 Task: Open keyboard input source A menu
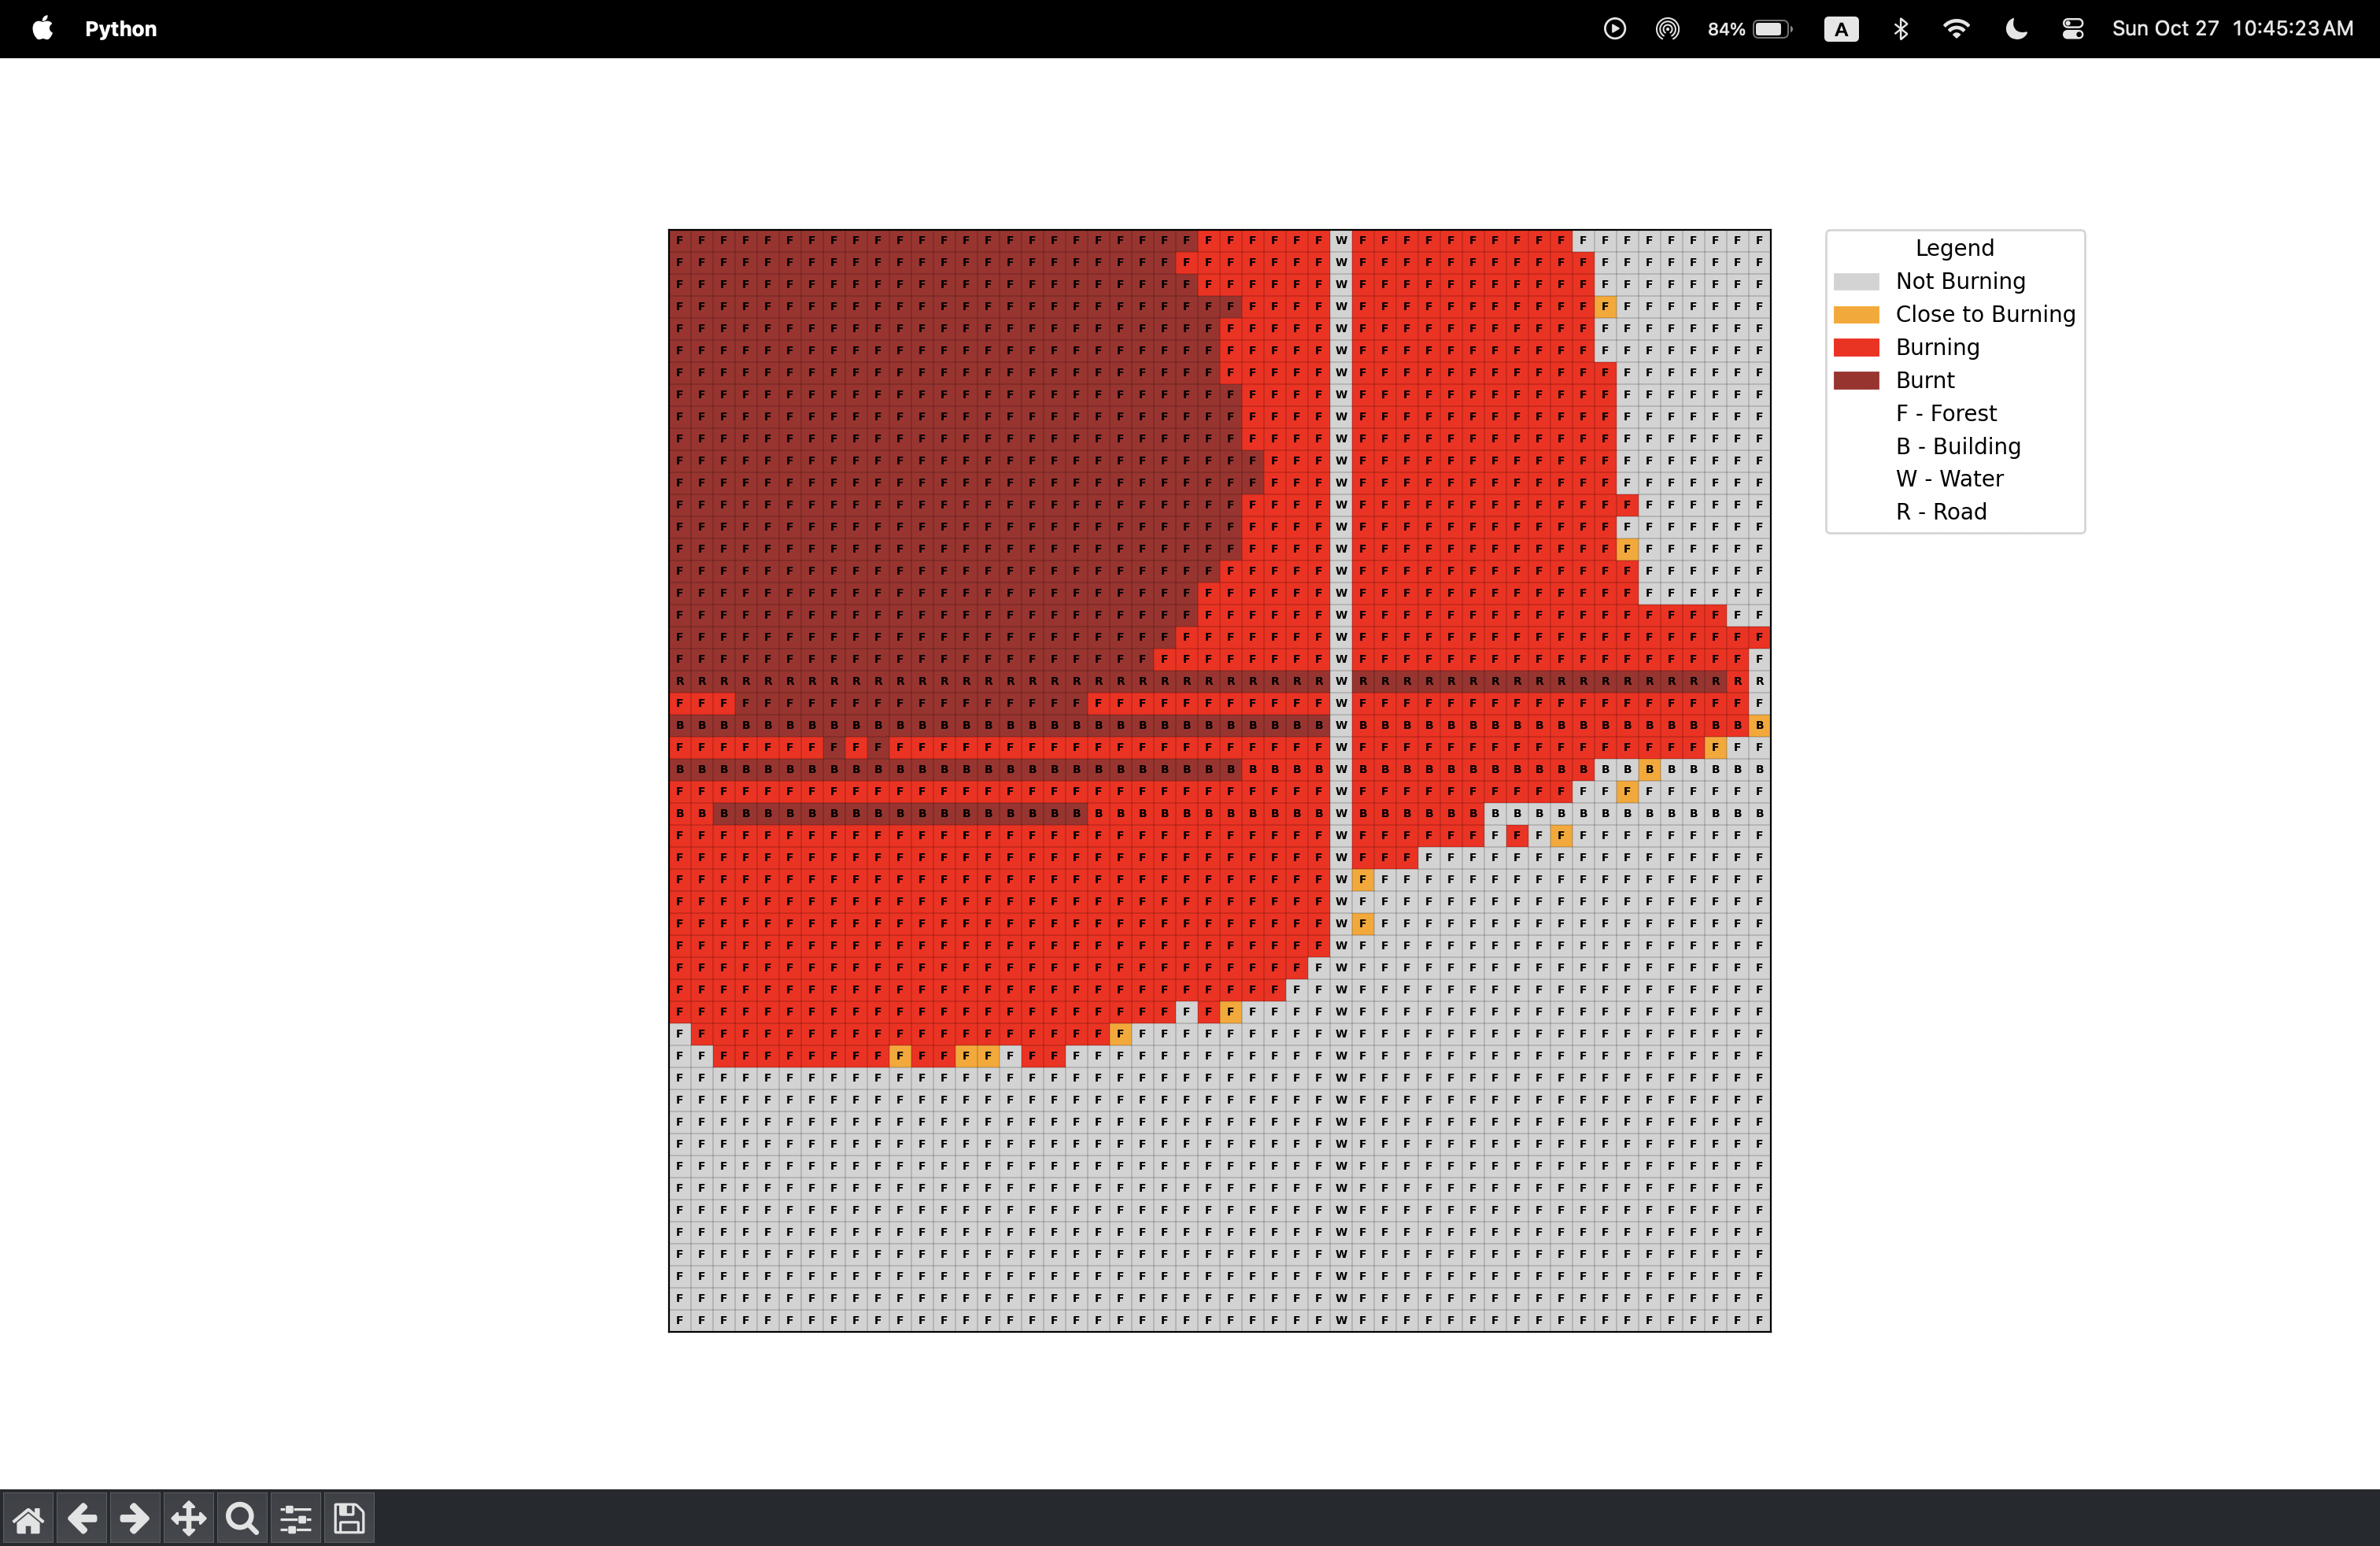(1841, 28)
